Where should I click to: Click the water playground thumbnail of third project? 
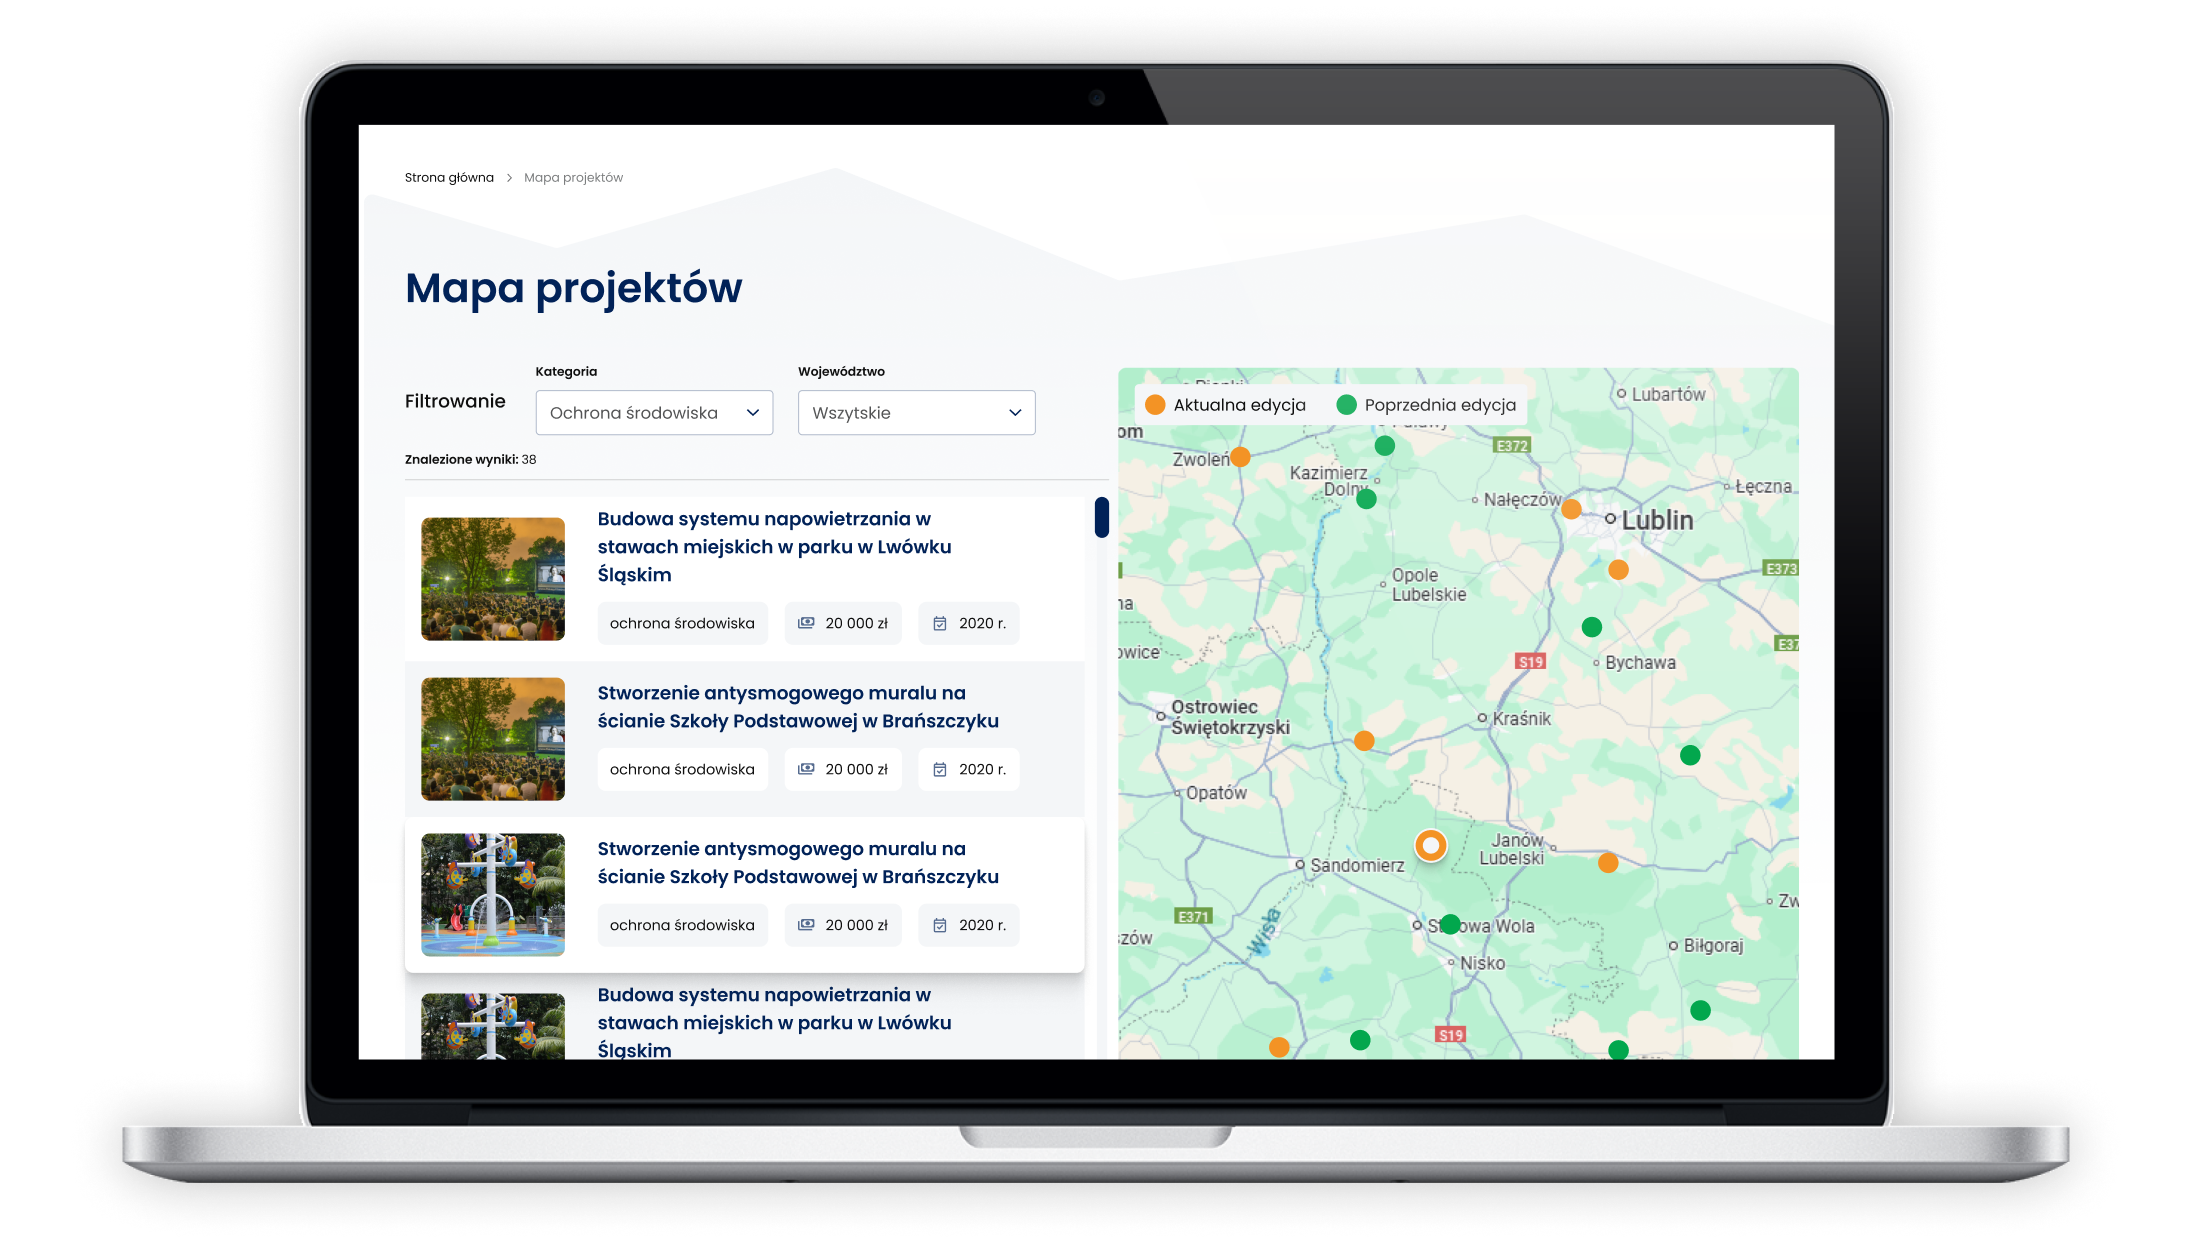pos(493,895)
